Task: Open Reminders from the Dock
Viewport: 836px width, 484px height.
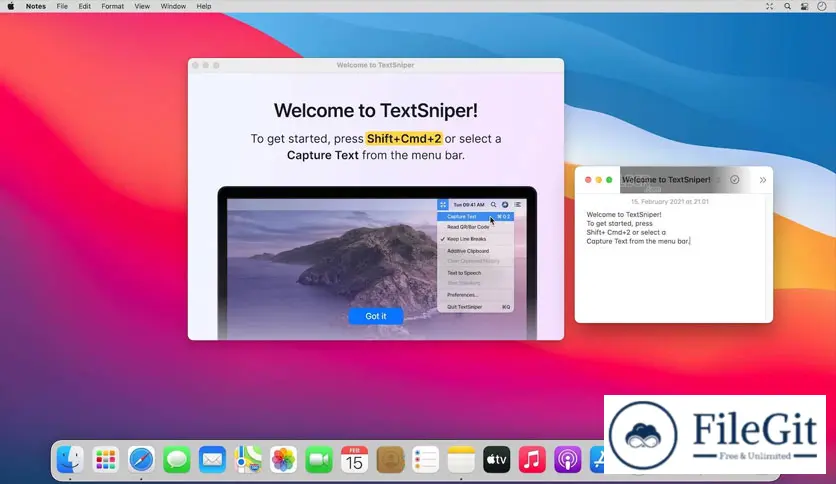Action: coord(425,459)
